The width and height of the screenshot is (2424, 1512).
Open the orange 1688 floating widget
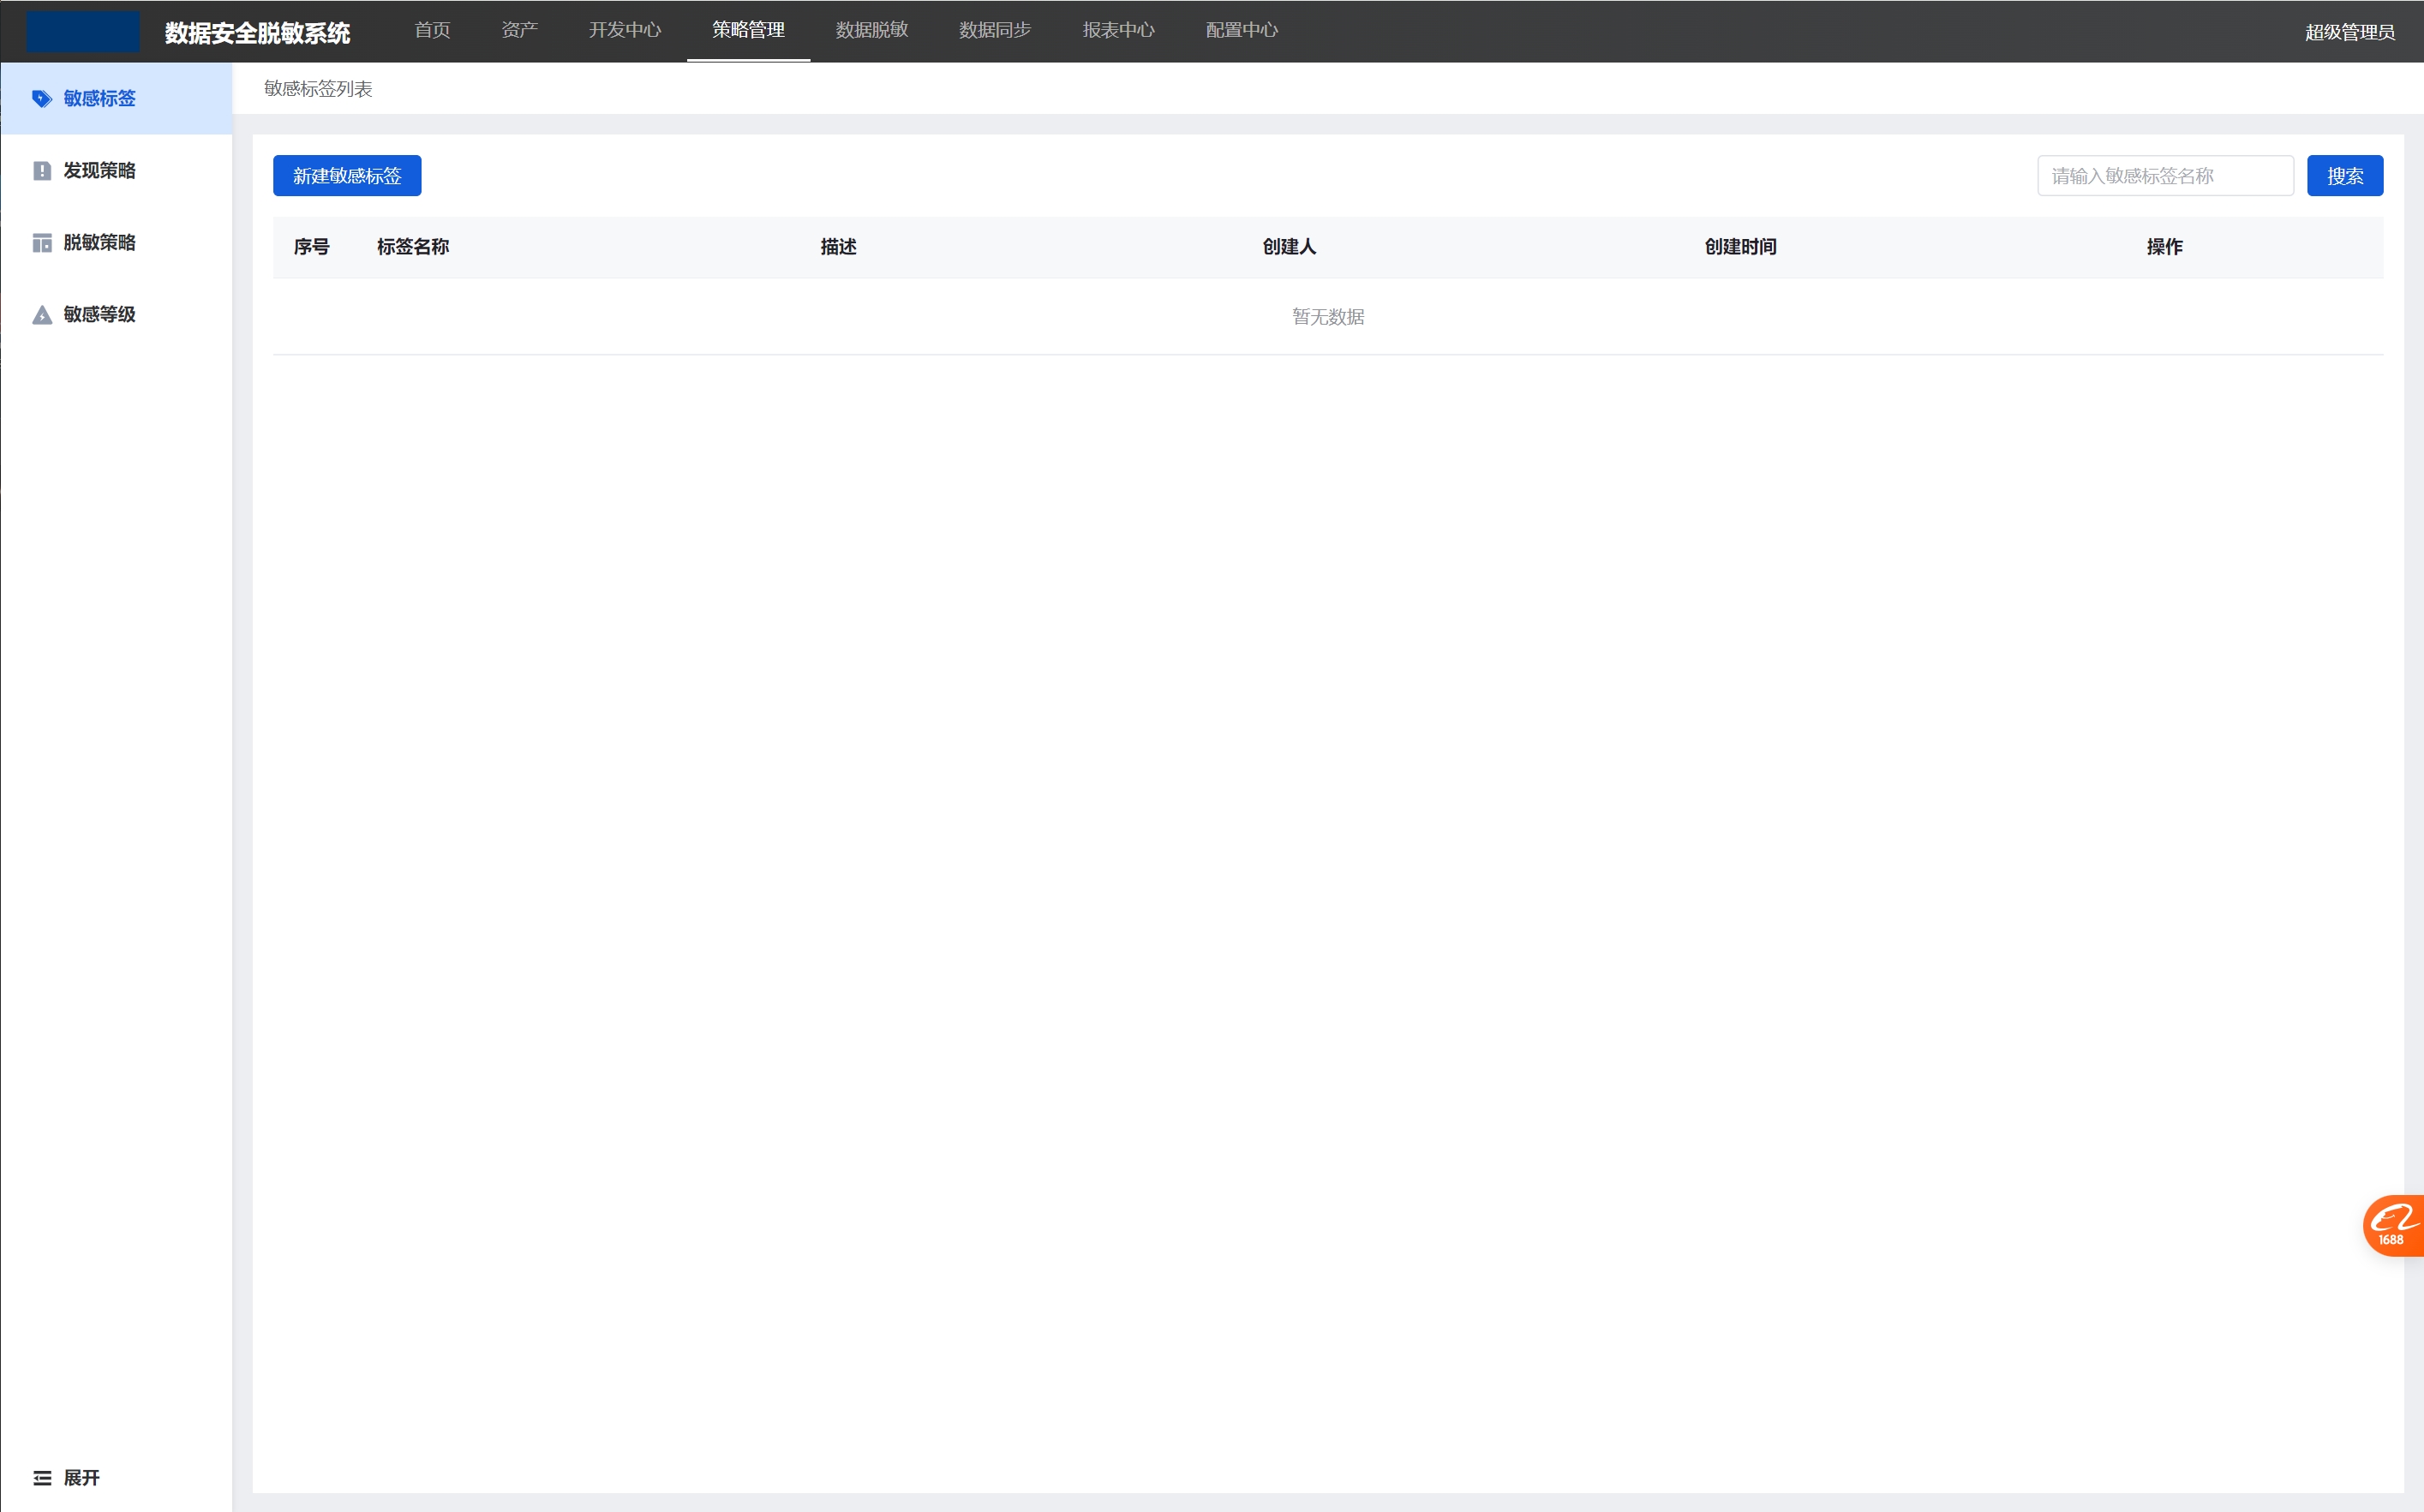click(2394, 1225)
